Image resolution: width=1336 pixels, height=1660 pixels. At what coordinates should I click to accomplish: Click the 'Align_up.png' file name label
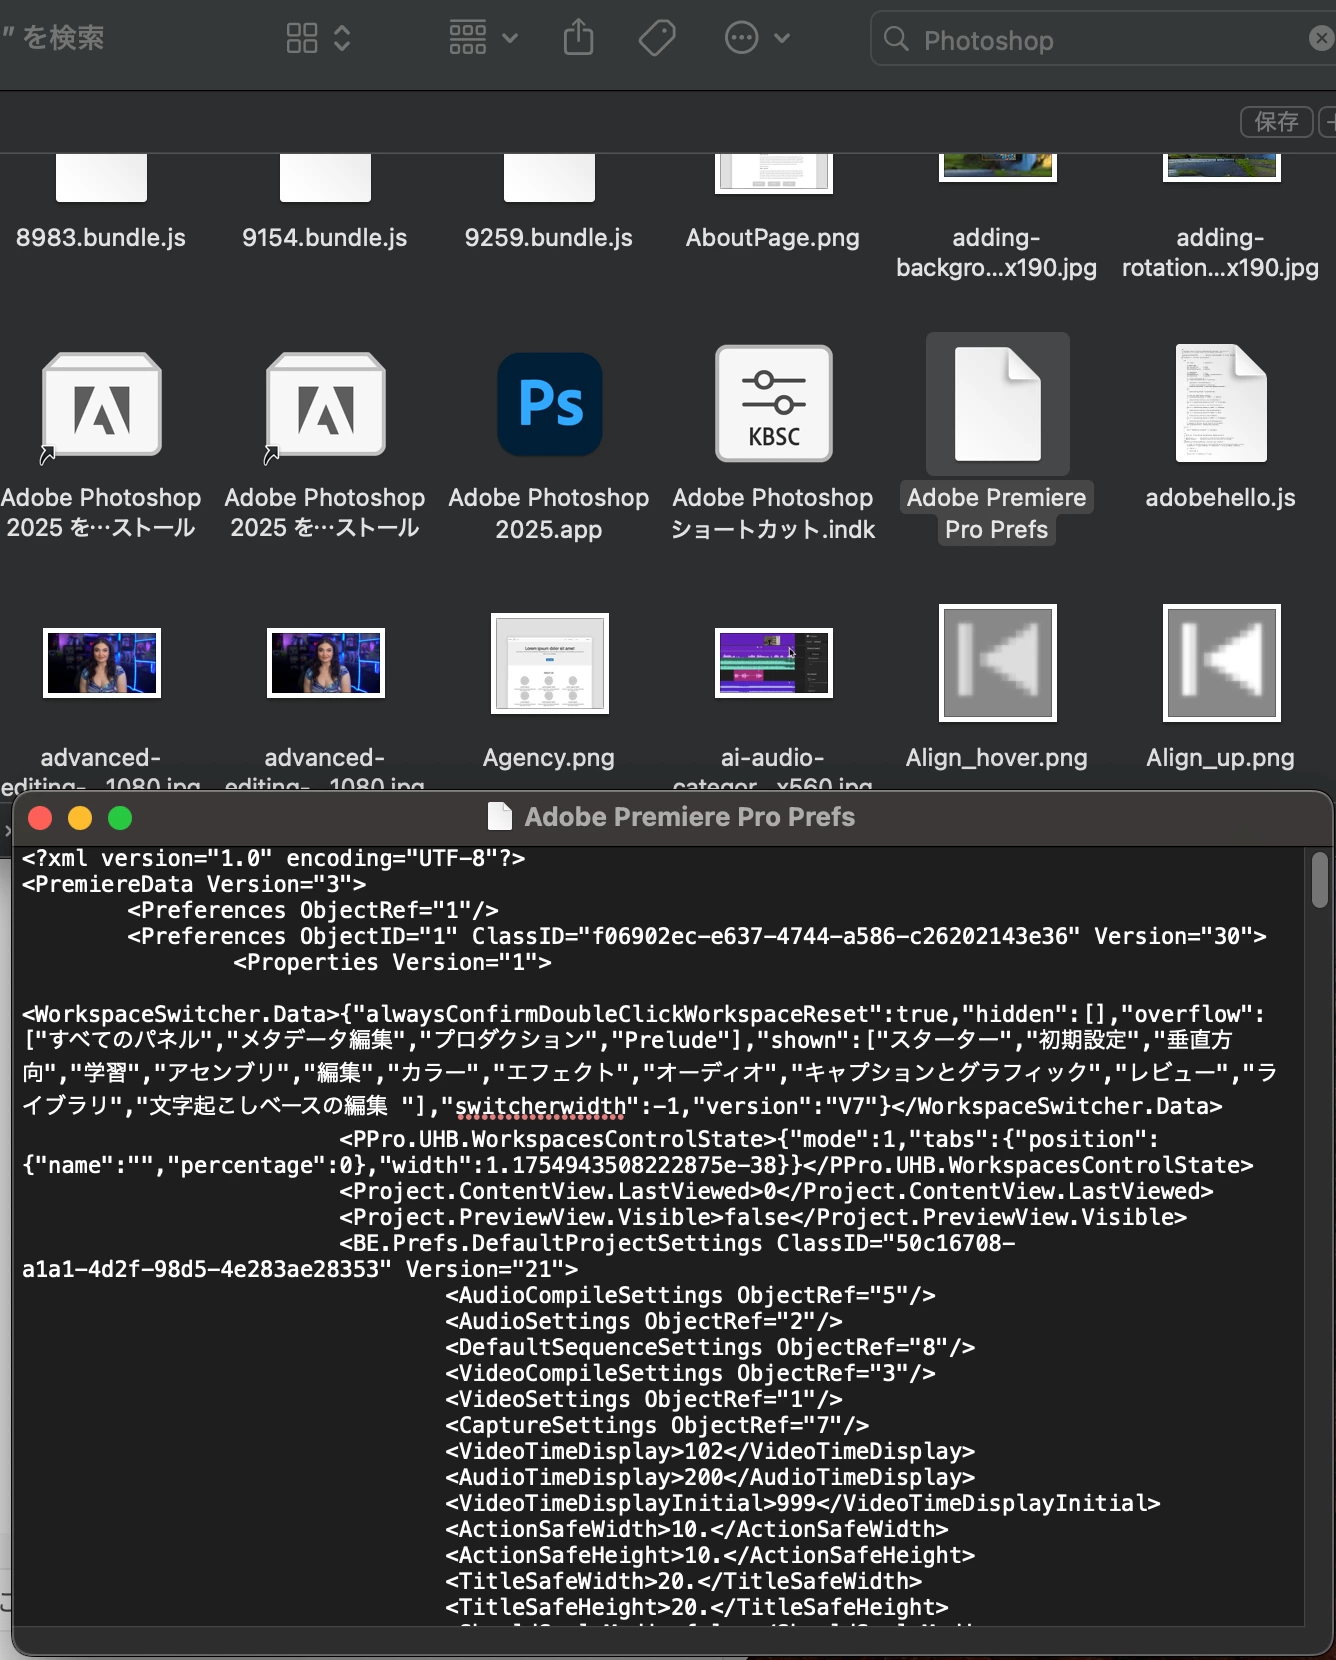1220,758
